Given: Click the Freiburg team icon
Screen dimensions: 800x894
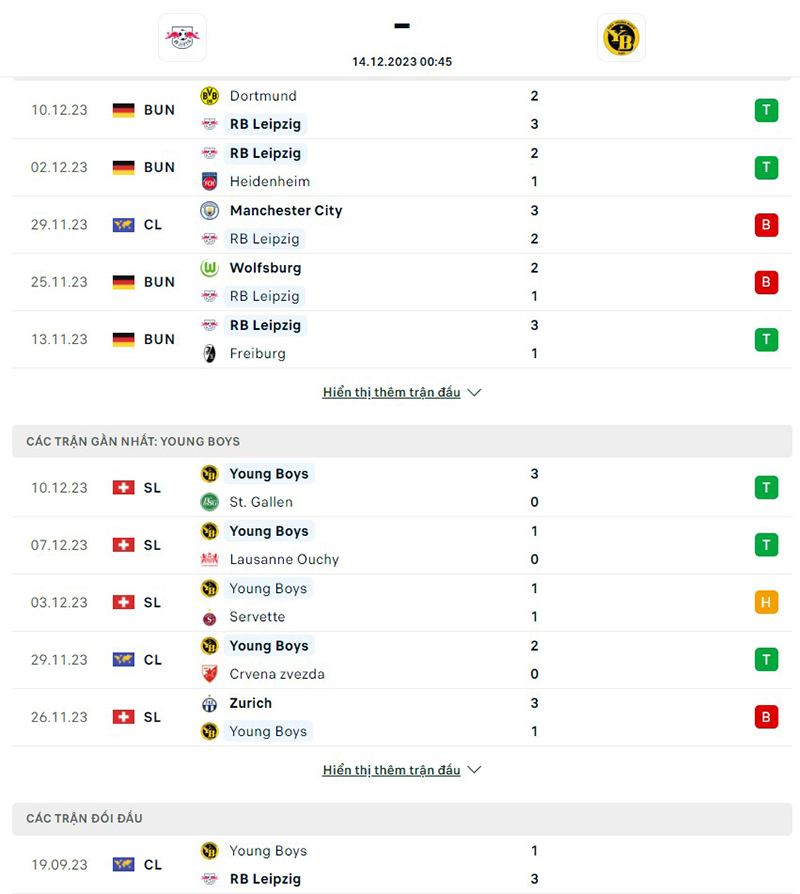Looking at the screenshot, I should [x=210, y=353].
